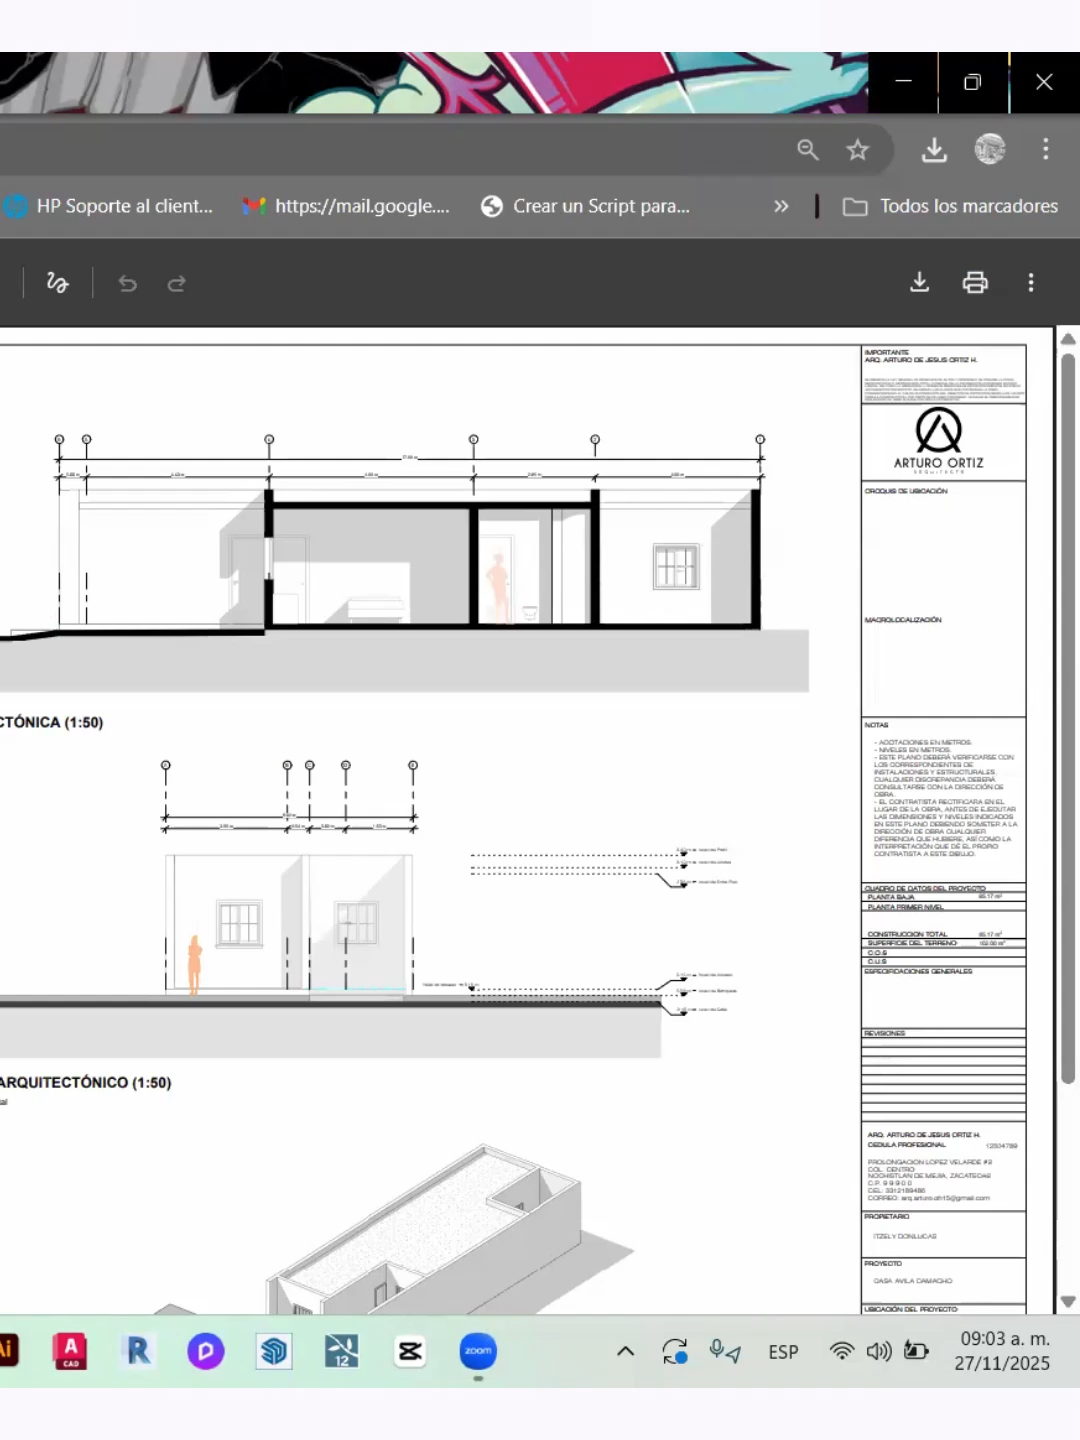1080x1440 pixels.
Task: Open the HP Soporte al cliente bookmark
Action: pos(110,206)
